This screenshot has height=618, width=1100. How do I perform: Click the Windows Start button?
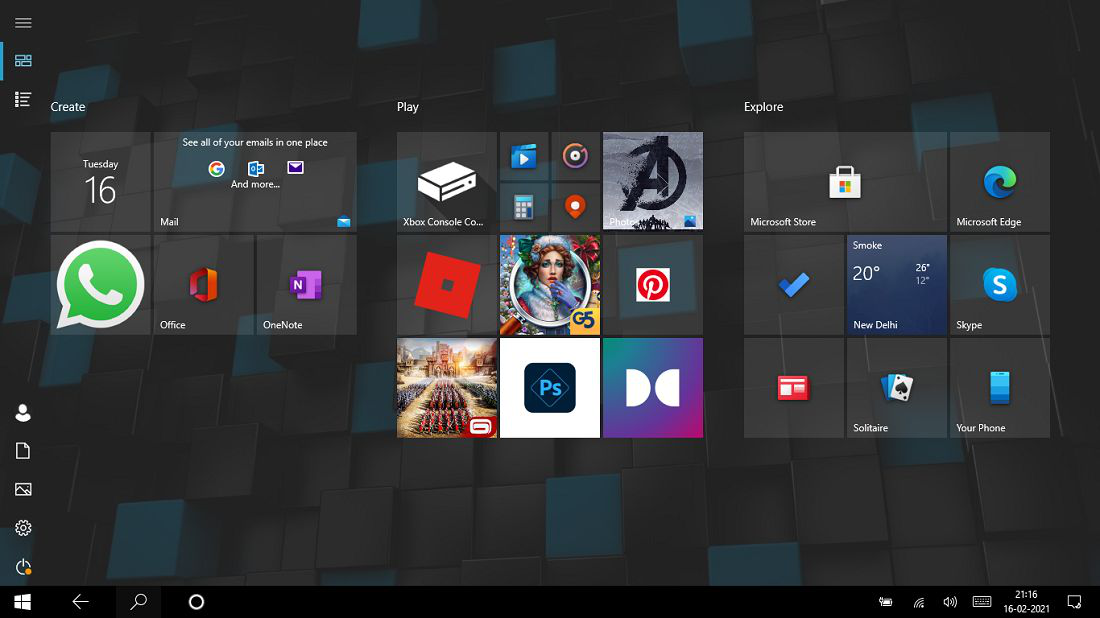[22, 602]
